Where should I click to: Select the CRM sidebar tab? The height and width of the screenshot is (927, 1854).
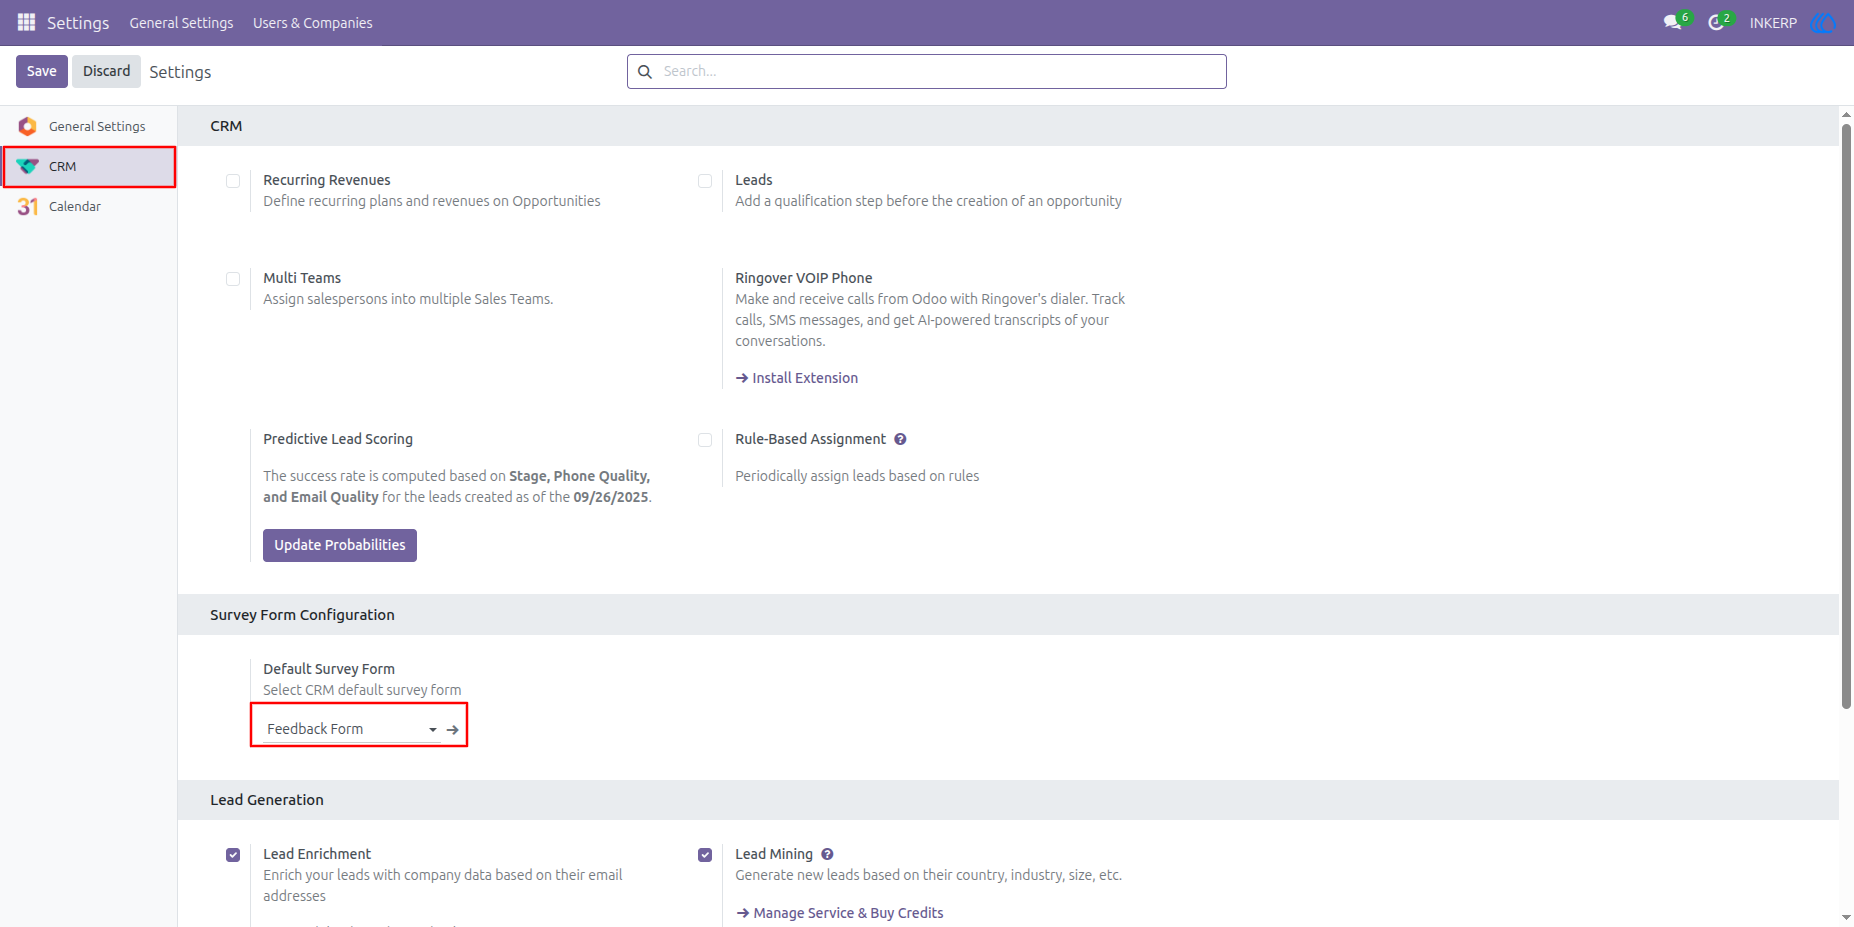pyautogui.click(x=89, y=166)
